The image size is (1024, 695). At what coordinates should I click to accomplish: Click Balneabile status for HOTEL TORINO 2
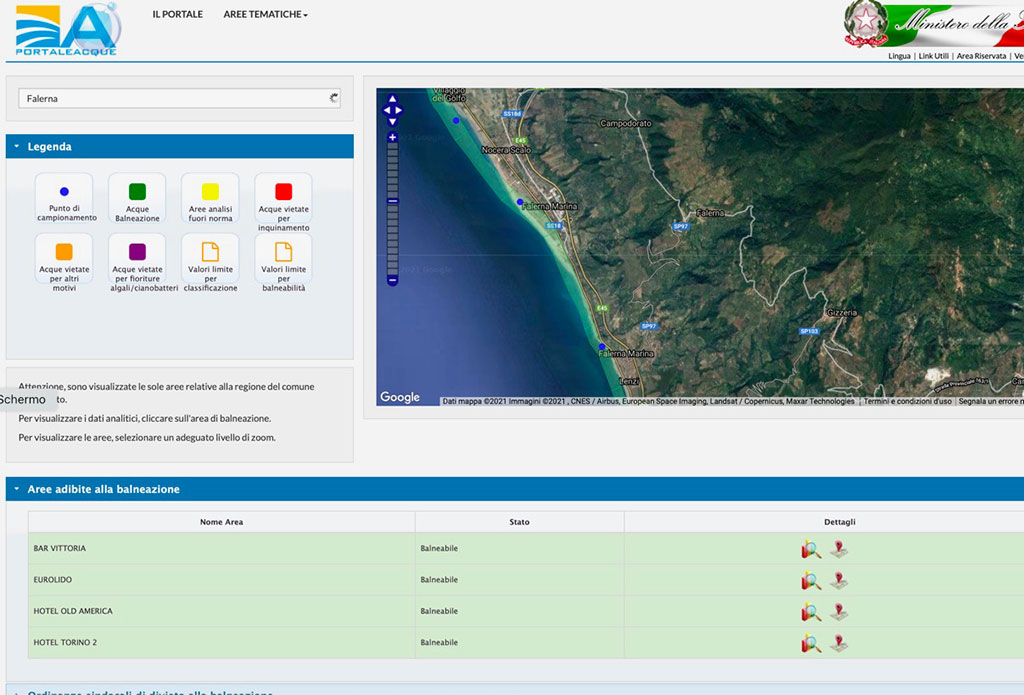pyautogui.click(x=439, y=642)
